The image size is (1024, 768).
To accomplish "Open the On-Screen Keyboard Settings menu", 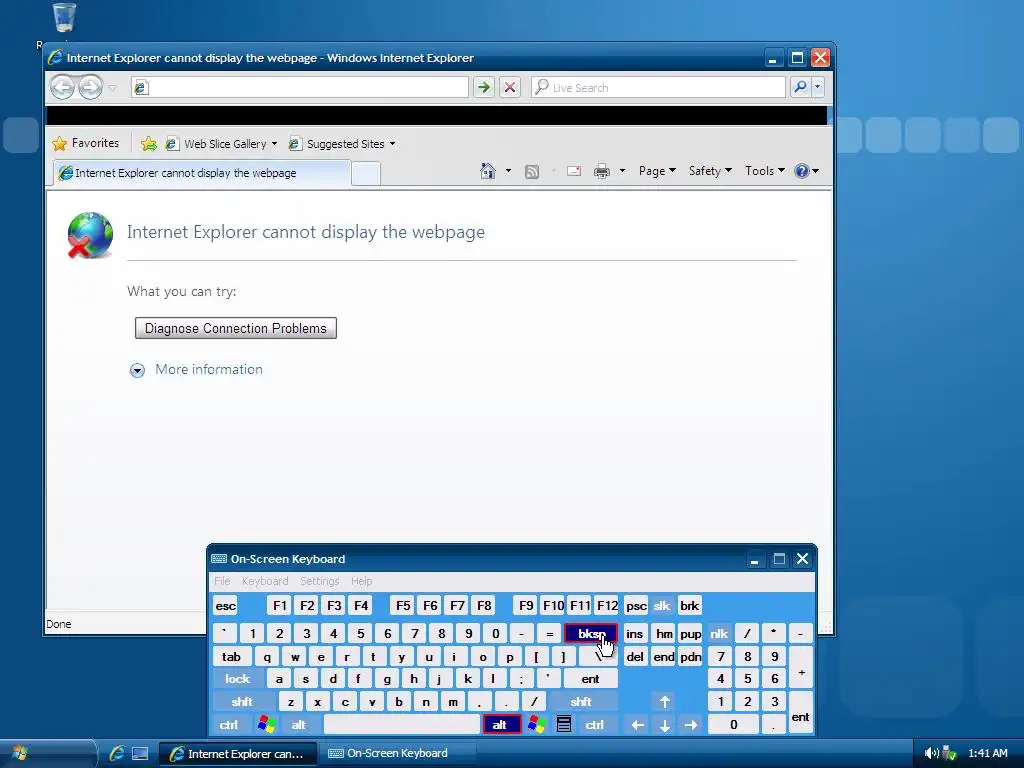I will (319, 581).
